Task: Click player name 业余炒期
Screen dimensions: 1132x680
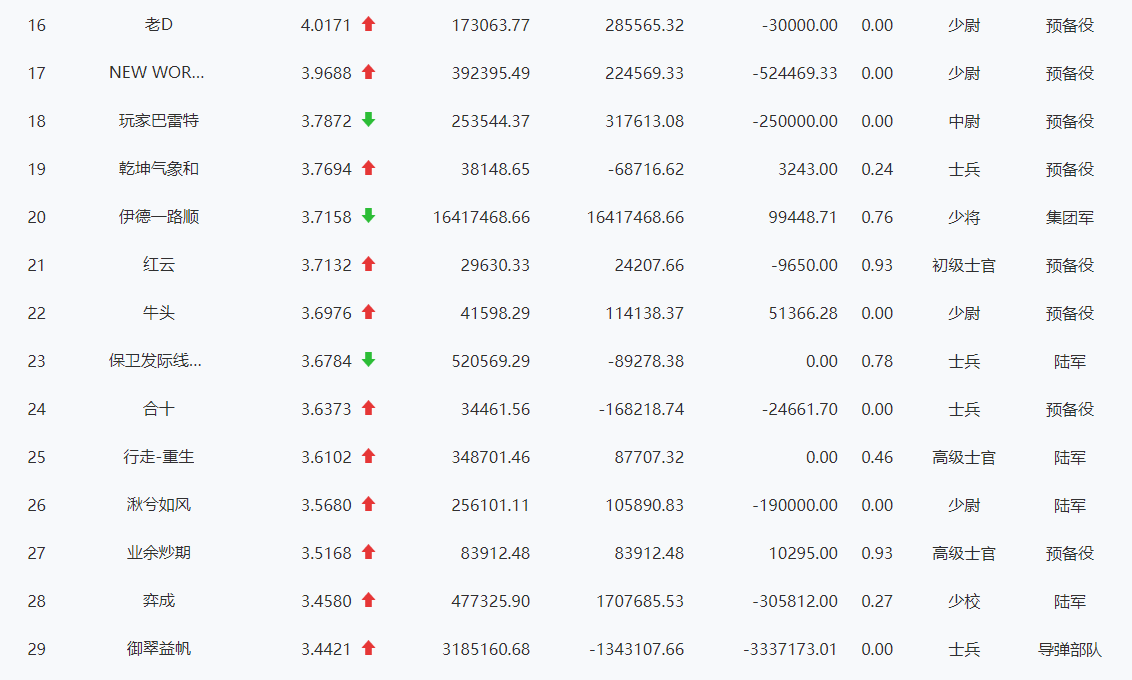Action: (x=158, y=553)
